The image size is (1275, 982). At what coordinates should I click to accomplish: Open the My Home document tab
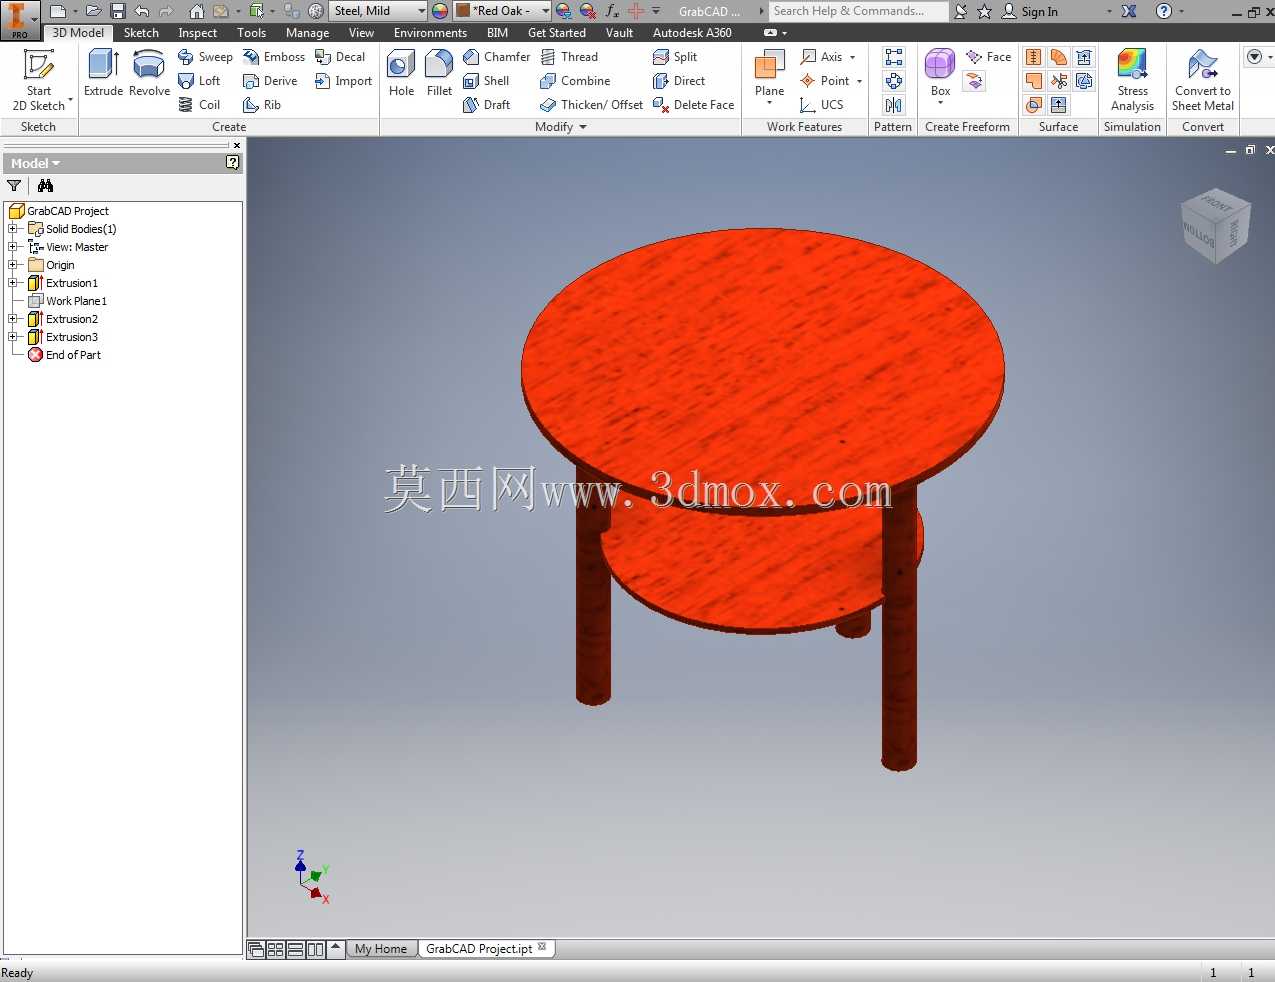tap(381, 949)
